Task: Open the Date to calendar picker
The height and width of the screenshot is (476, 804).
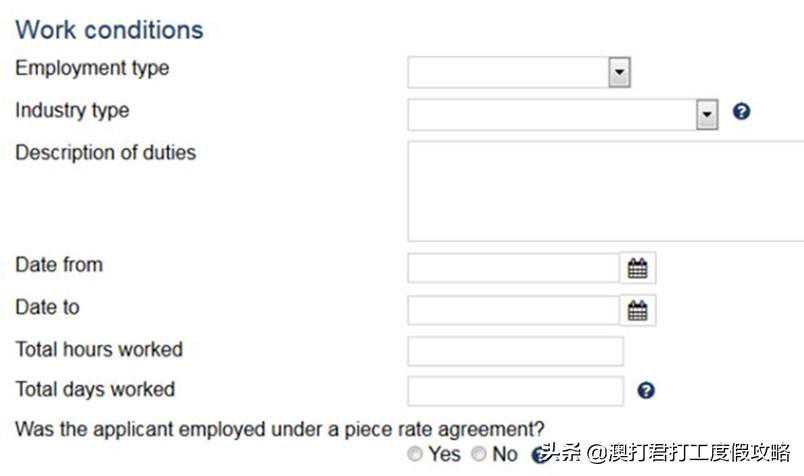Action: [638, 310]
